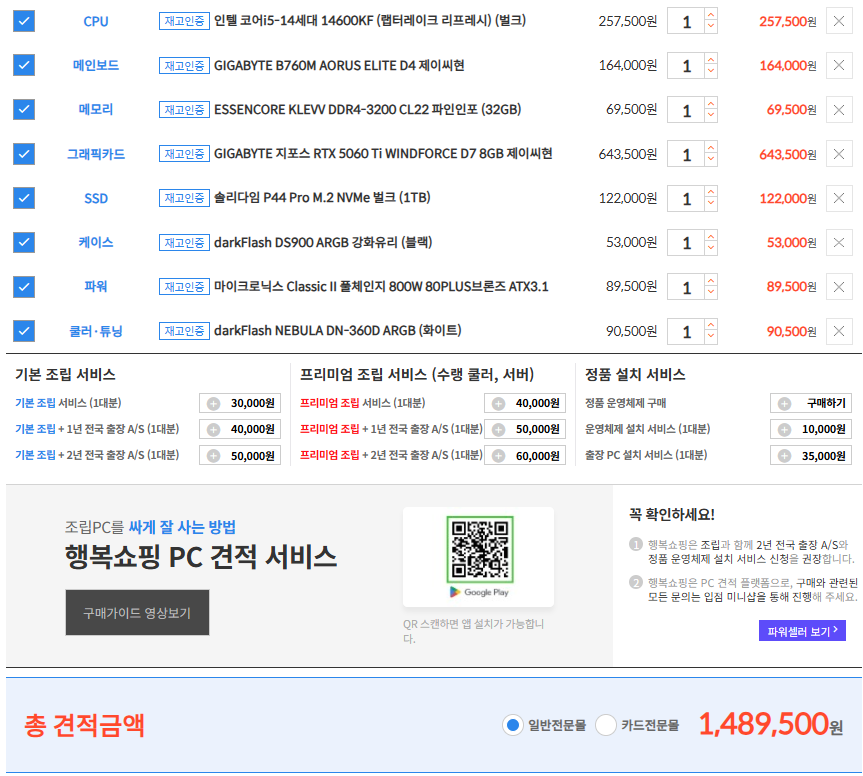863x776 pixels.
Task: Uncheck the 메인보드 row checkbox
Action: point(24,65)
